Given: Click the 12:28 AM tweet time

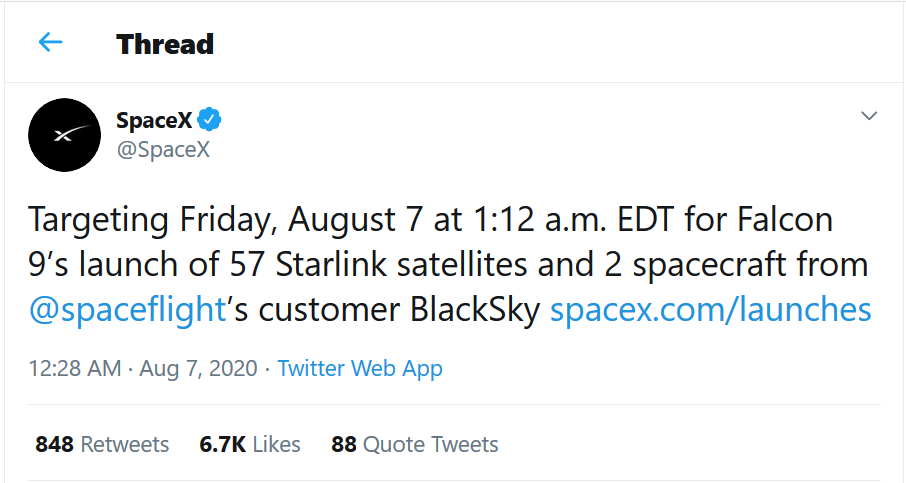Looking at the screenshot, I should 73,368.
